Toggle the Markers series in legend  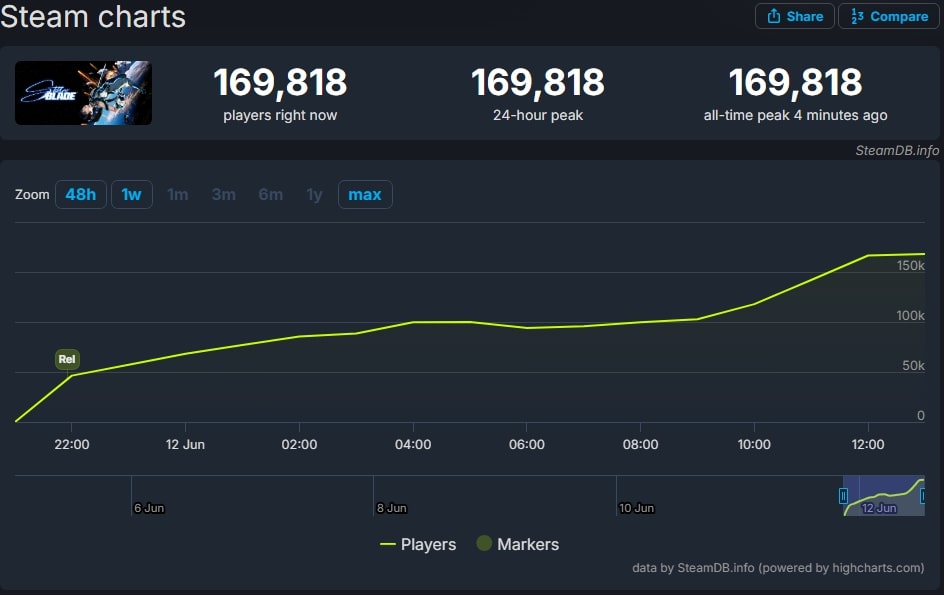coord(518,544)
